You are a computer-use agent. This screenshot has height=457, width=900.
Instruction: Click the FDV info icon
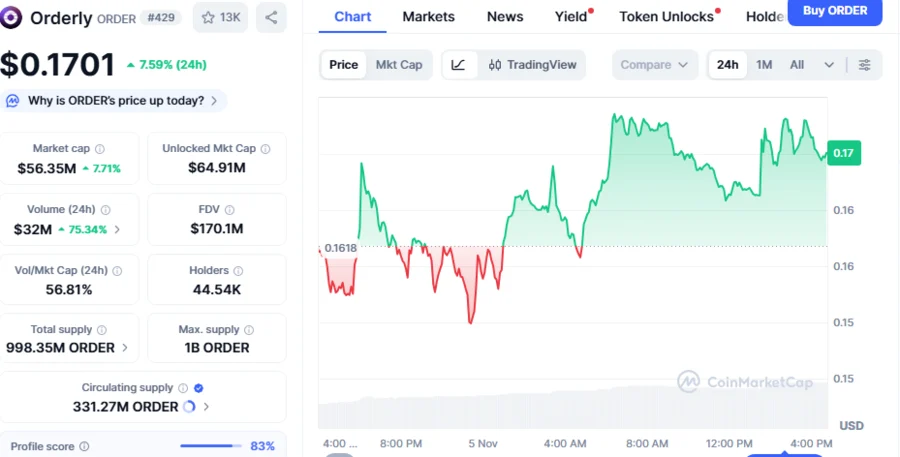[x=232, y=210]
